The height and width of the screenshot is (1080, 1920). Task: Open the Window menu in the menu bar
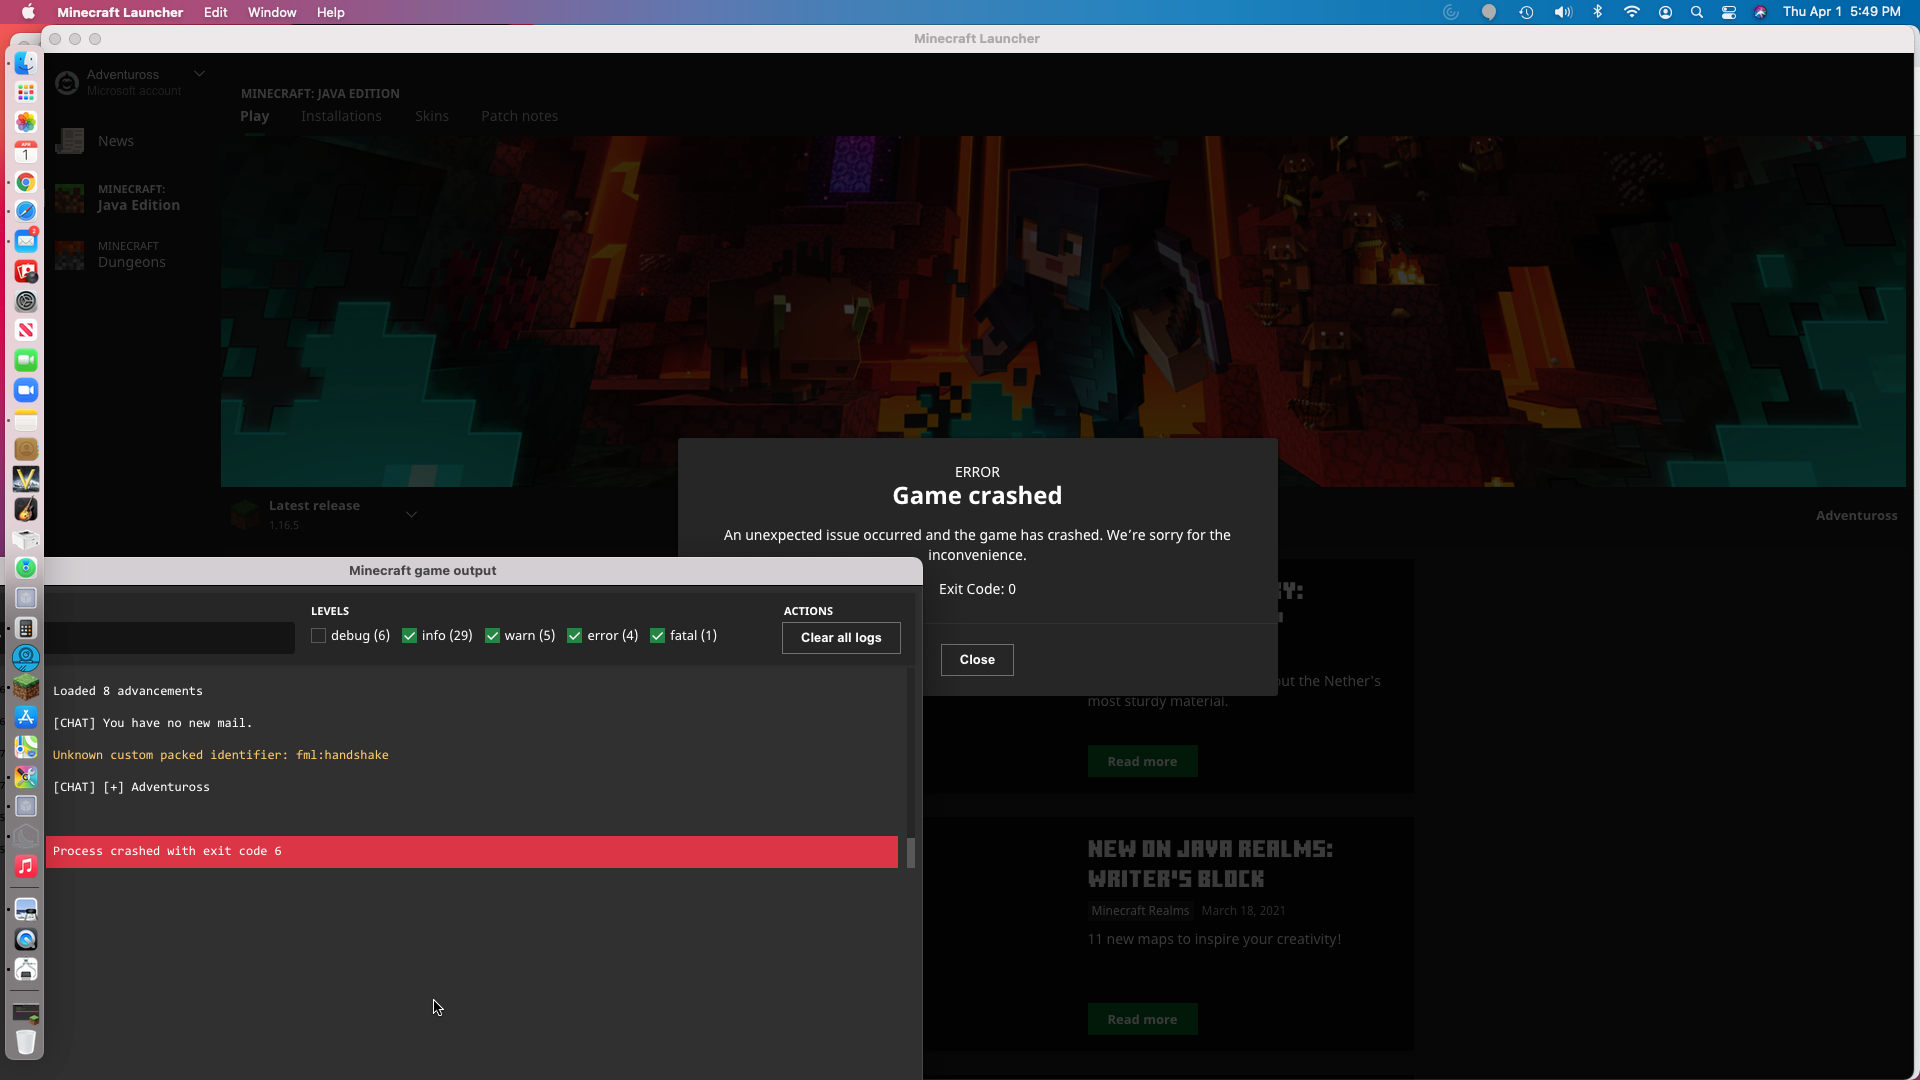(272, 12)
